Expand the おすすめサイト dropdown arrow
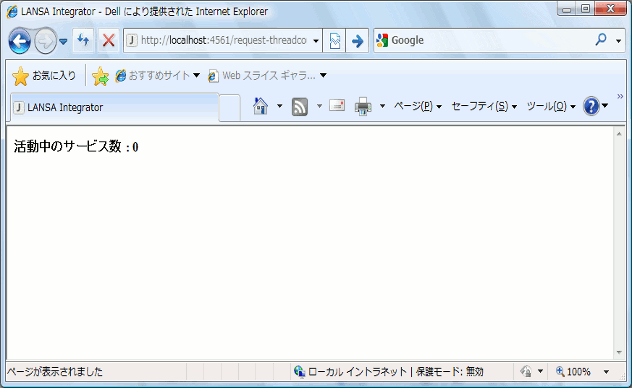 point(196,75)
